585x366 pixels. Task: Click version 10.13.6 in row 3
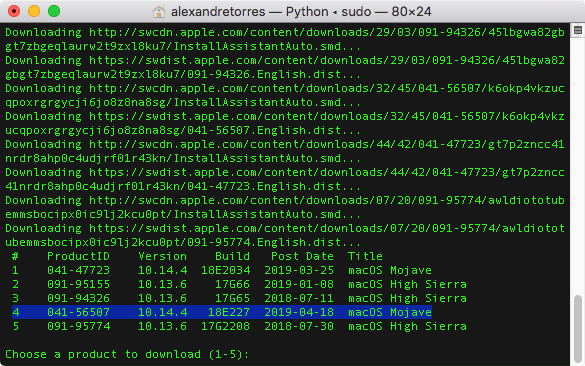pyautogui.click(x=162, y=298)
